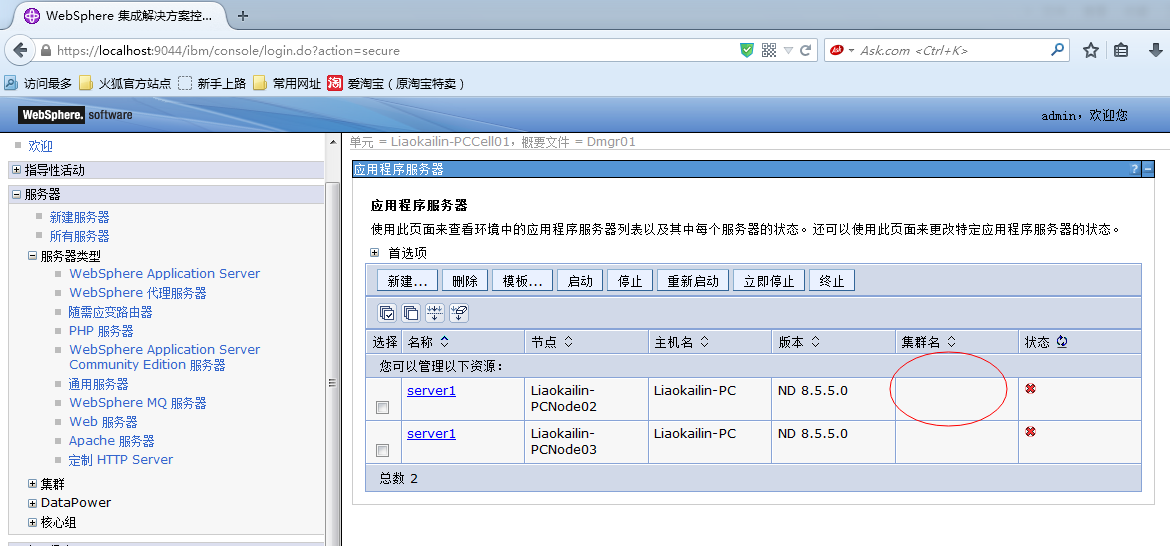
Task: Open the 新建服务器 link
Action: (x=79, y=217)
